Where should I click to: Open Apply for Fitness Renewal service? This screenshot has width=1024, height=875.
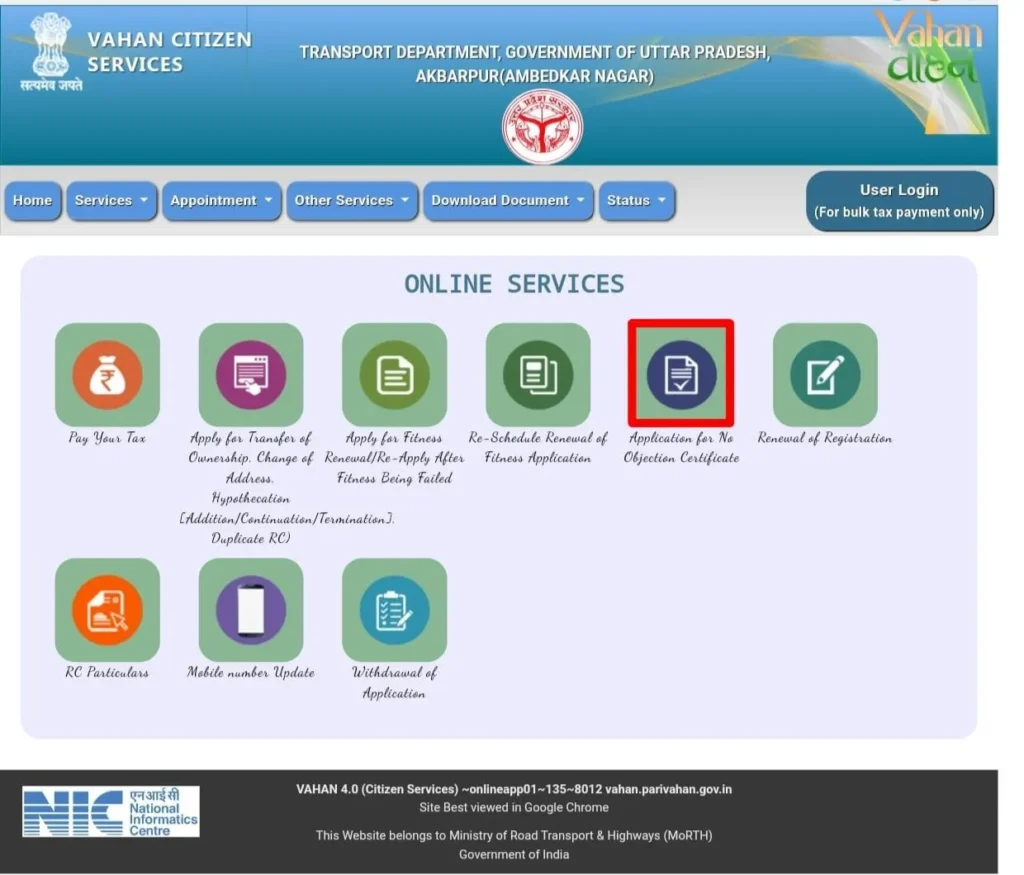pos(394,375)
